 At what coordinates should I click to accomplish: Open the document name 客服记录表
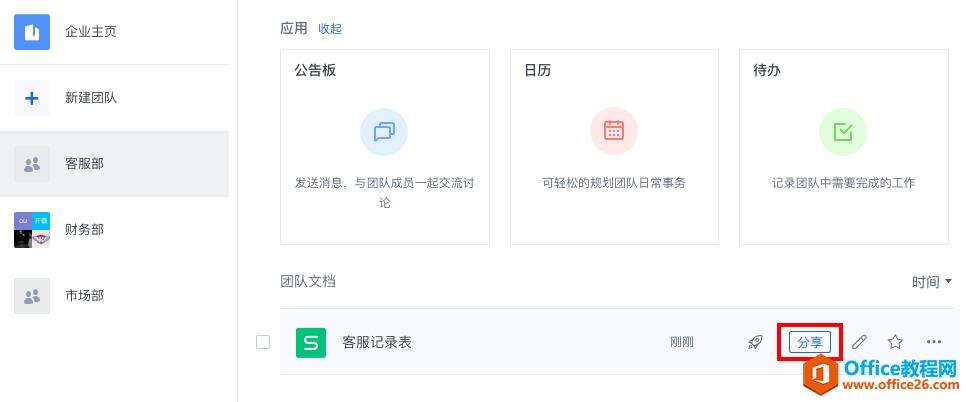[x=377, y=343]
